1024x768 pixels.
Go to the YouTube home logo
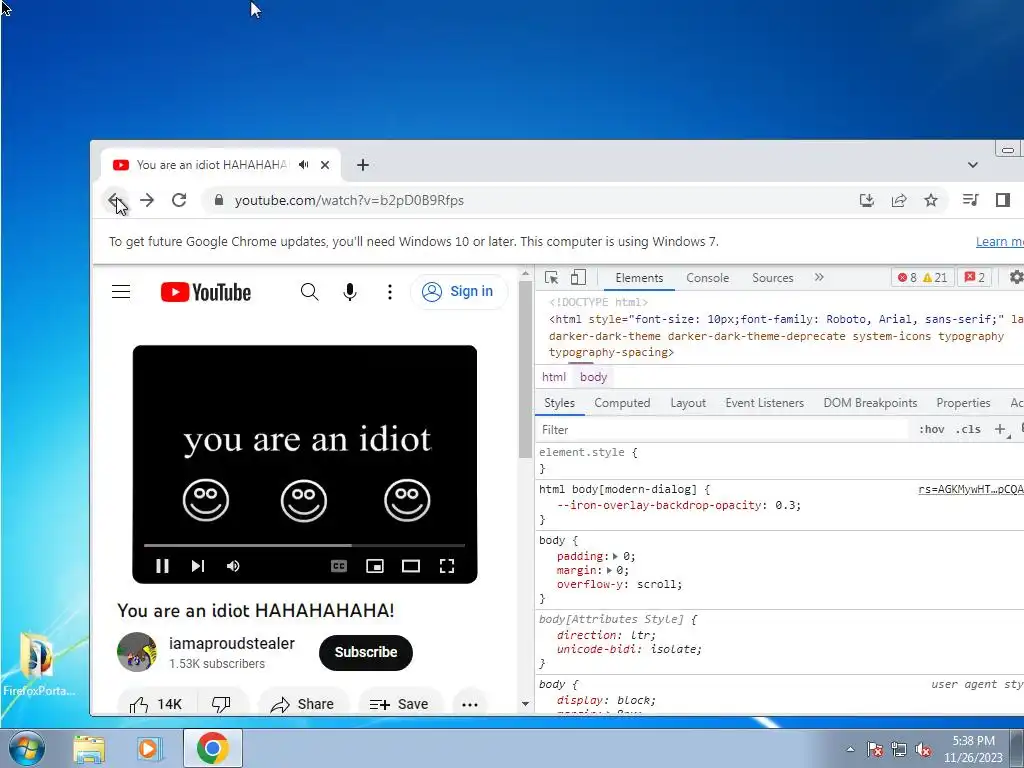pos(206,292)
